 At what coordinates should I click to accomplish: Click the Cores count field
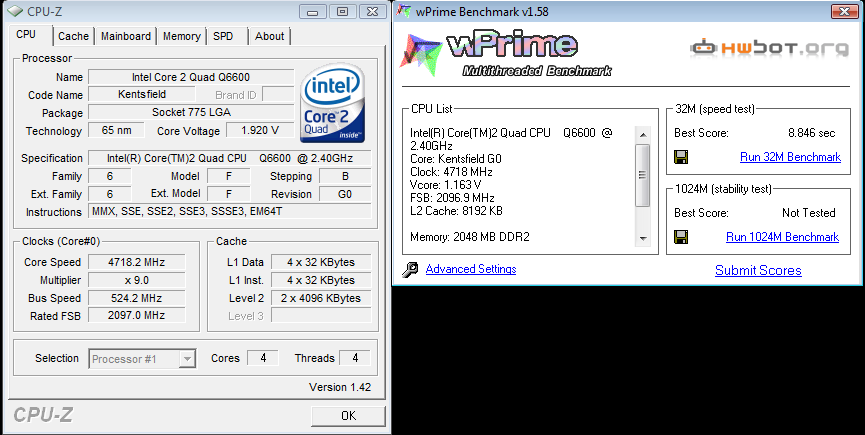pos(263,358)
